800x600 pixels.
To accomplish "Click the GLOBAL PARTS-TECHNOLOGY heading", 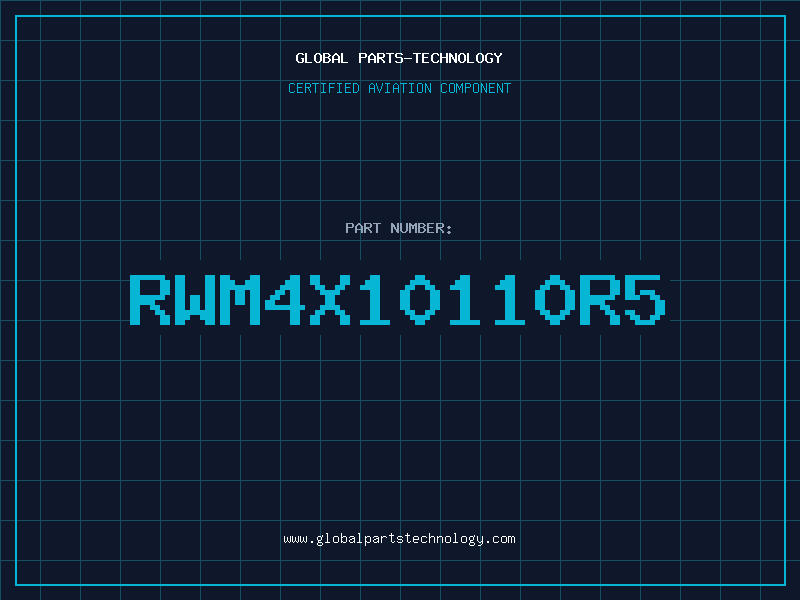I will click(399, 58).
